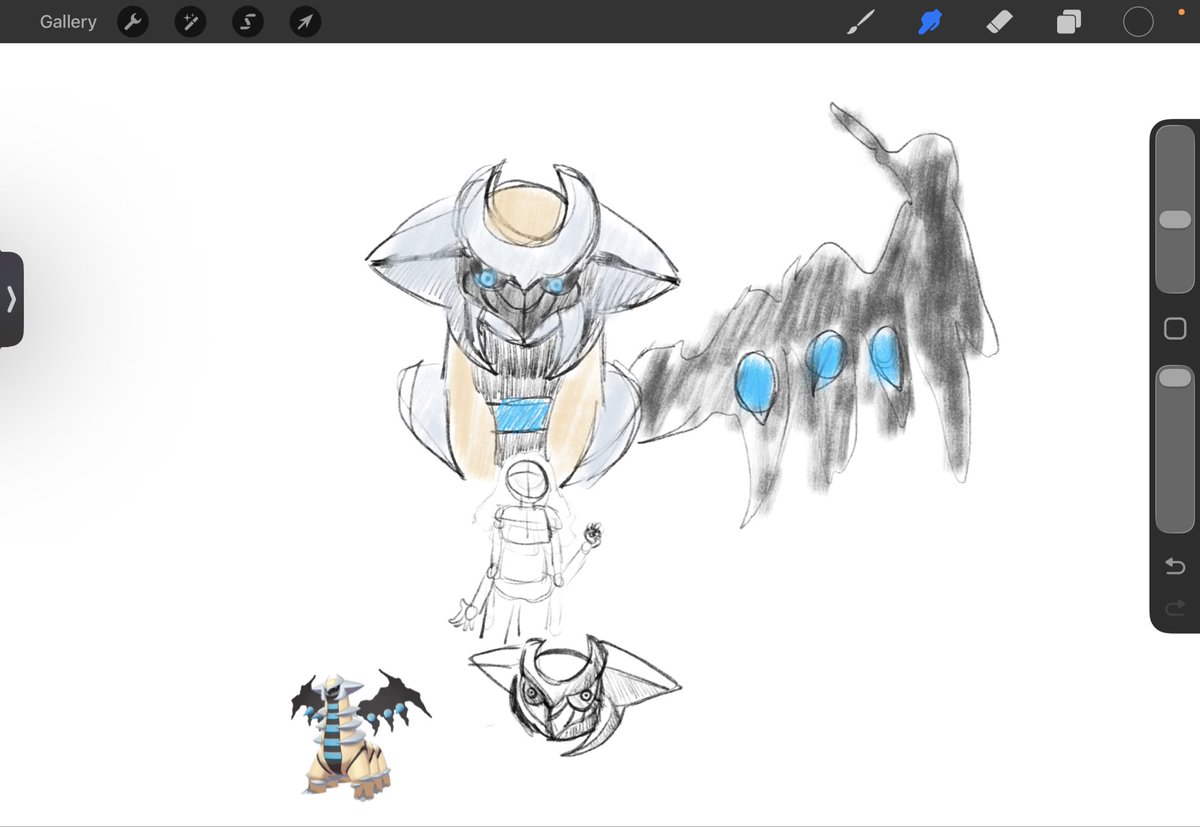Click the brush opacity slider handle
This screenshot has height=827, width=1200.
pyautogui.click(x=1175, y=377)
